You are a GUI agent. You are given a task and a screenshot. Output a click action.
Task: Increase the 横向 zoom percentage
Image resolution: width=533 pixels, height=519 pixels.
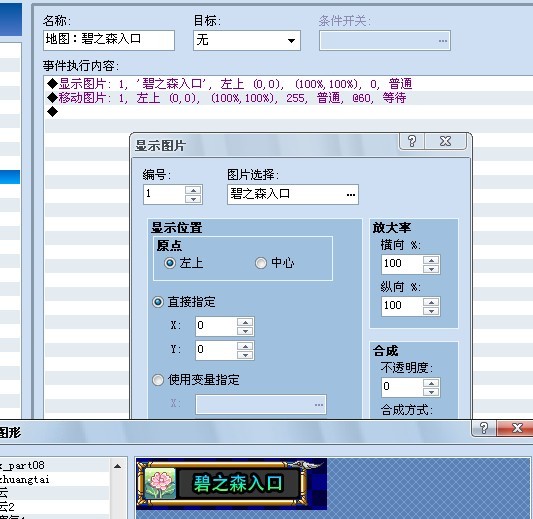point(431,260)
